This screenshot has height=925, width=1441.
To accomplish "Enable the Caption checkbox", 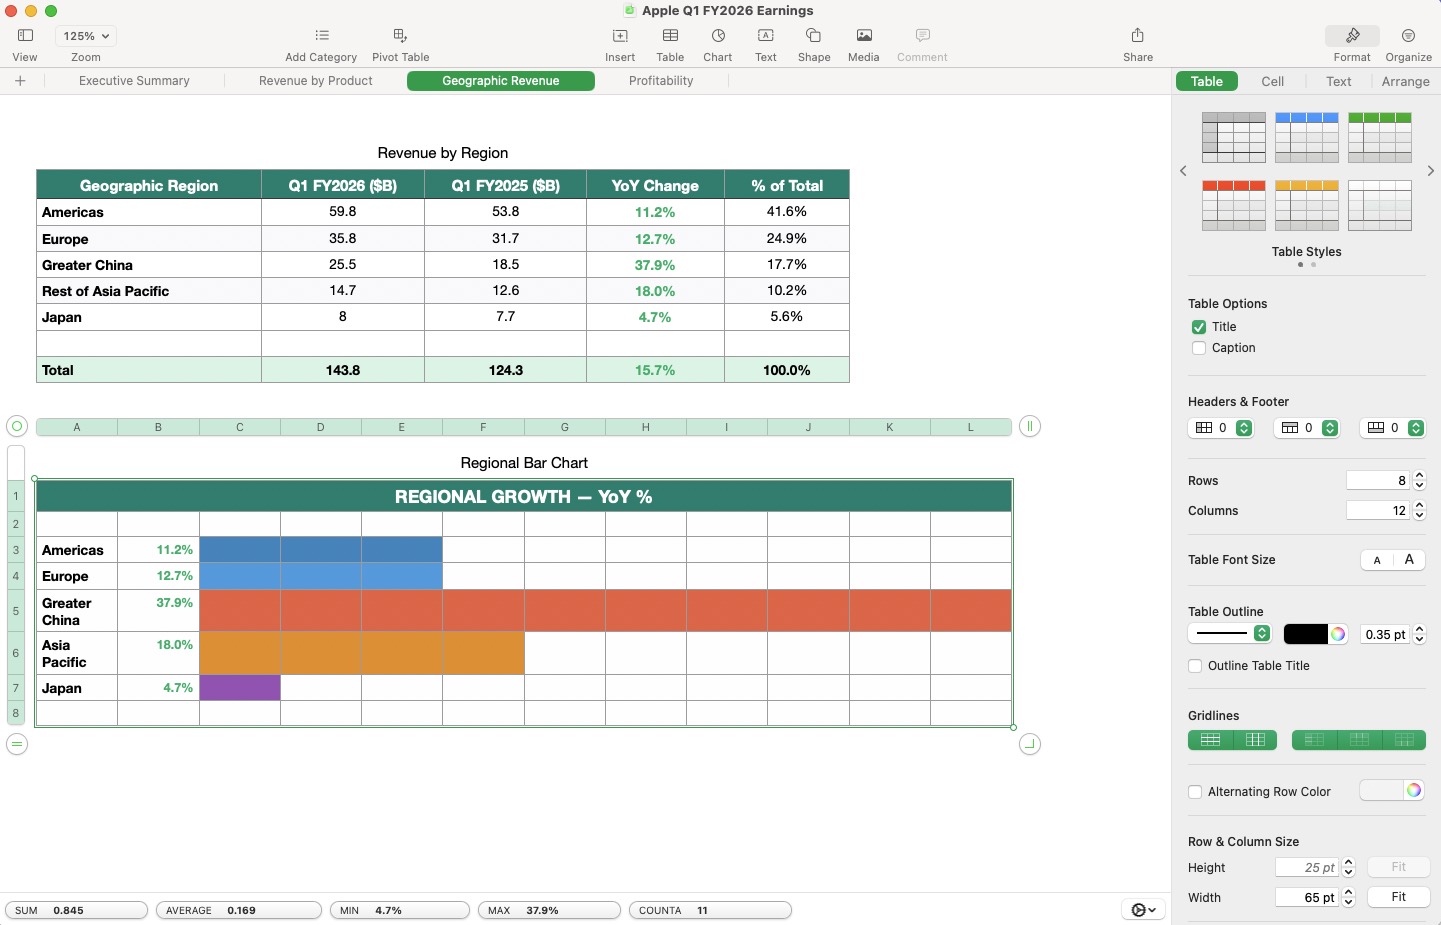I will [1199, 348].
